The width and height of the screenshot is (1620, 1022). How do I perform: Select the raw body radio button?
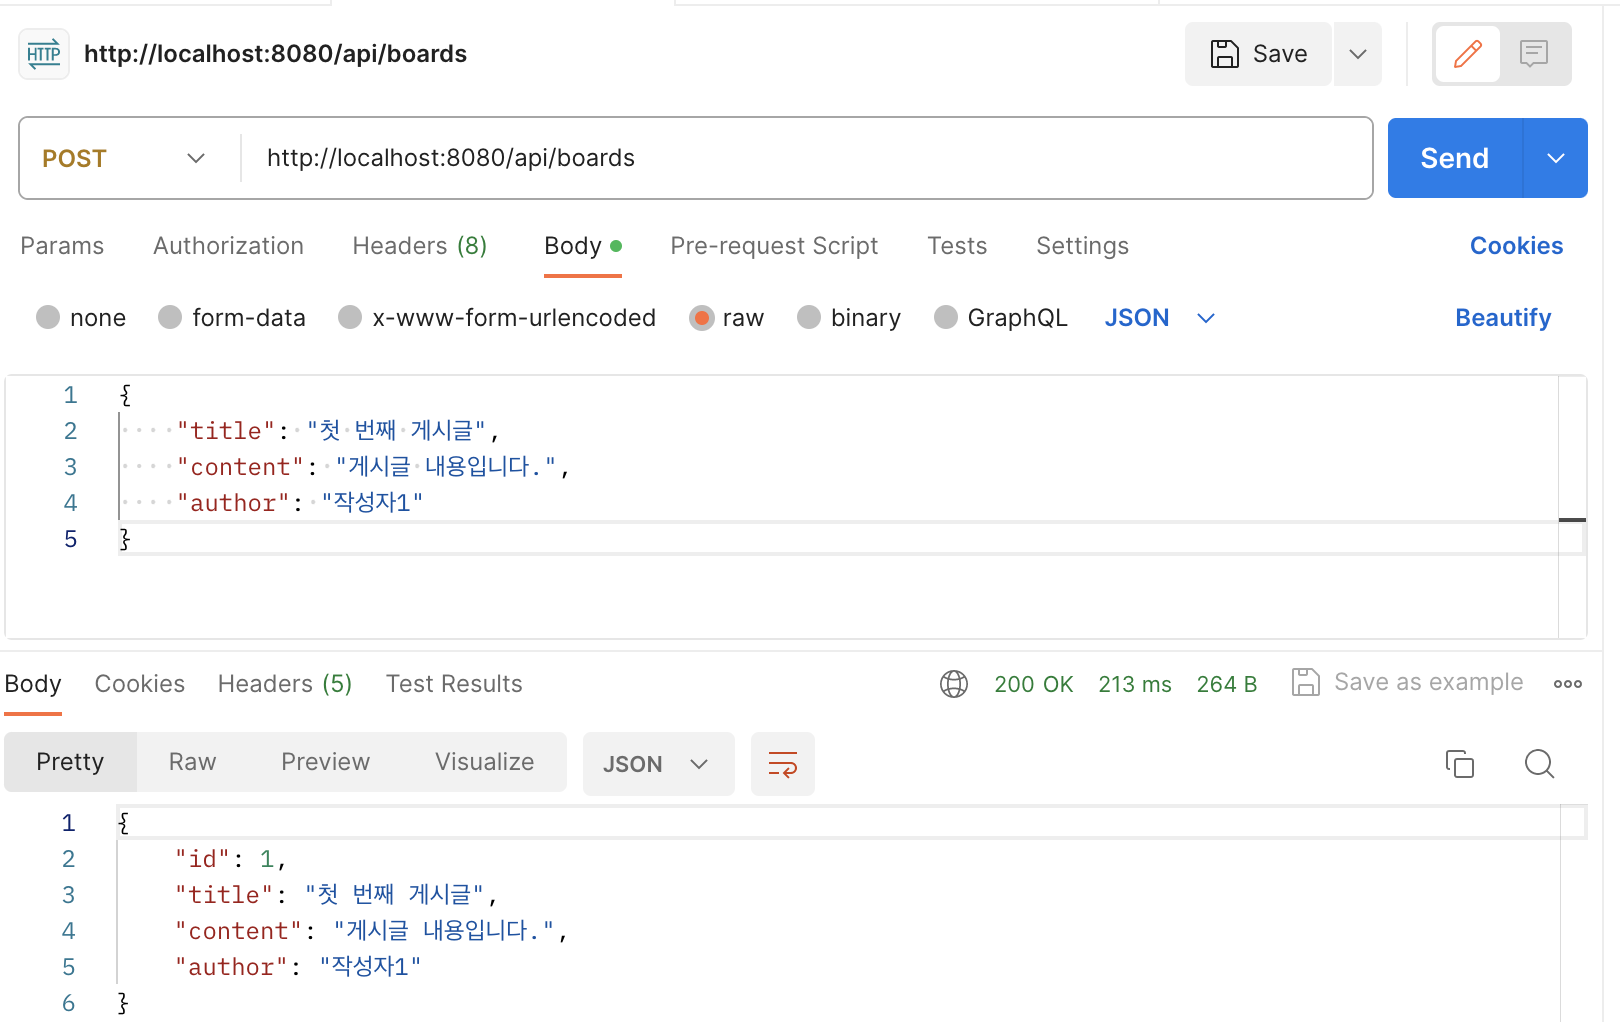[x=702, y=318]
